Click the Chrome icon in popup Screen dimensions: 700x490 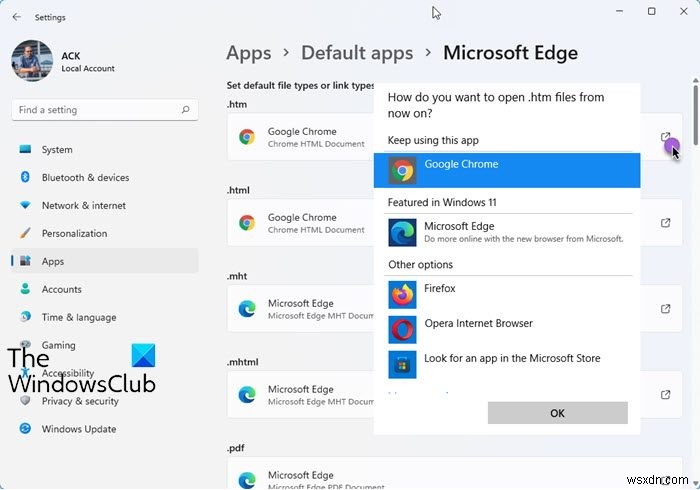pos(402,170)
